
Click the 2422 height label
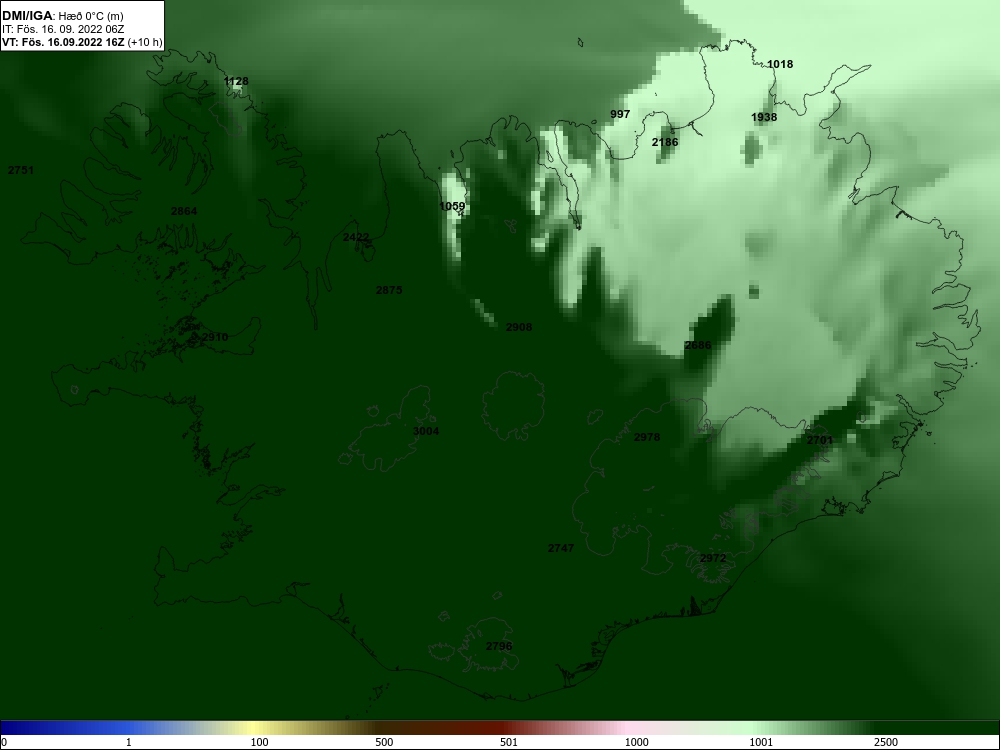[x=356, y=237]
